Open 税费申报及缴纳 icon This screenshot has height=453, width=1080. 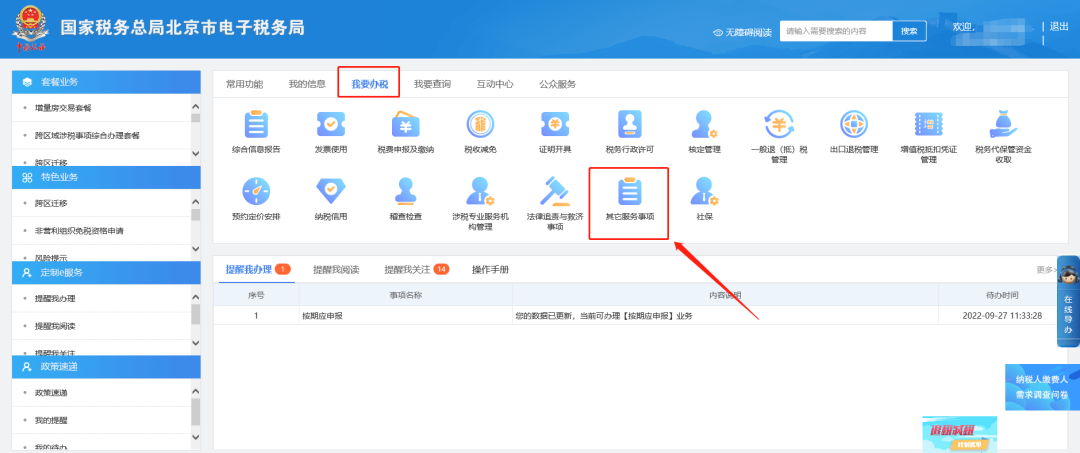[407, 125]
